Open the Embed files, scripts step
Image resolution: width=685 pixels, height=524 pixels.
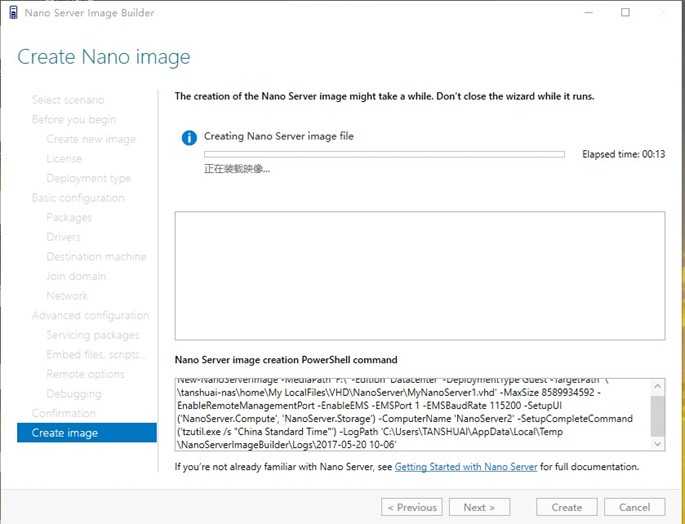pos(94,354)
